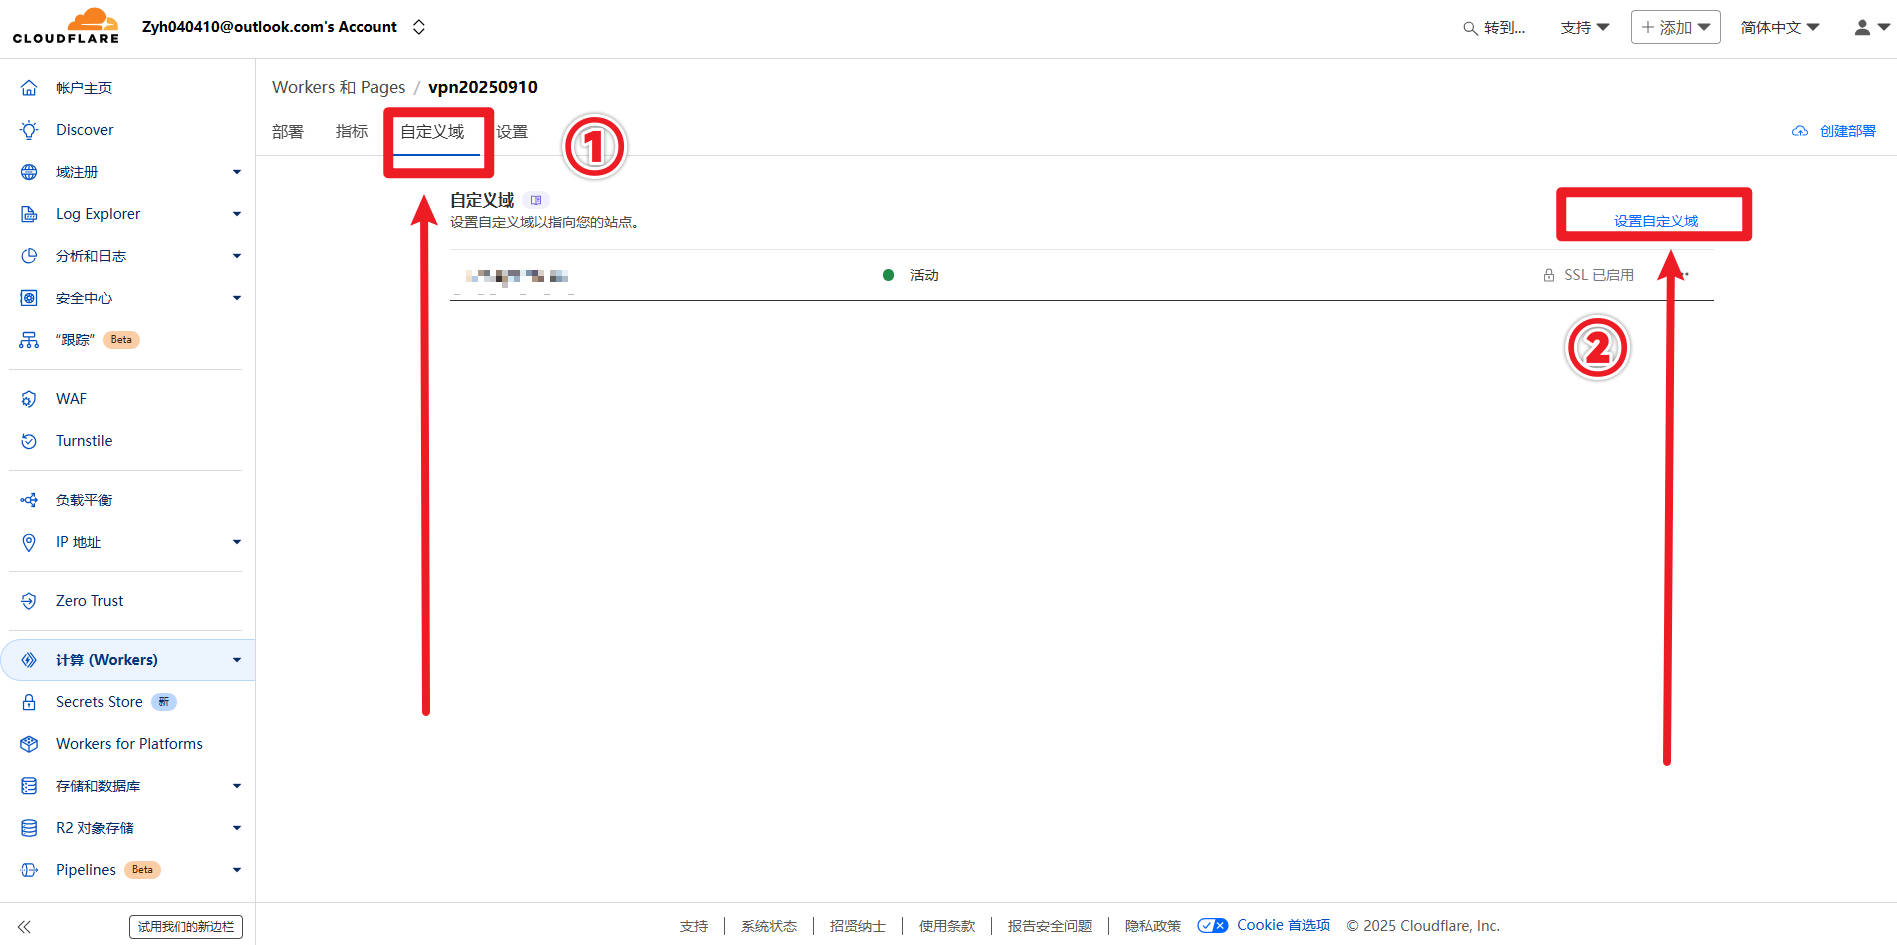This screenshot has height=945, width=1897.
Task: Switch to the 部署 deployments tab
Action: click(x=288, y=132)
